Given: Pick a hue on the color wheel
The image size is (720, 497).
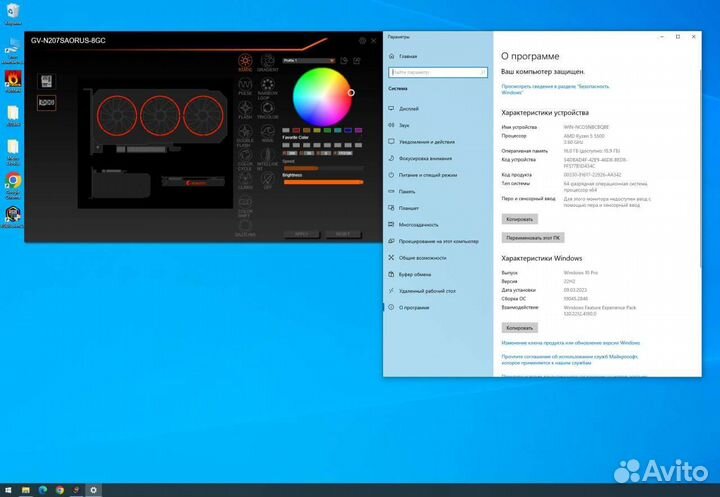Looking at the screenshot, I should tap(322, 97).
